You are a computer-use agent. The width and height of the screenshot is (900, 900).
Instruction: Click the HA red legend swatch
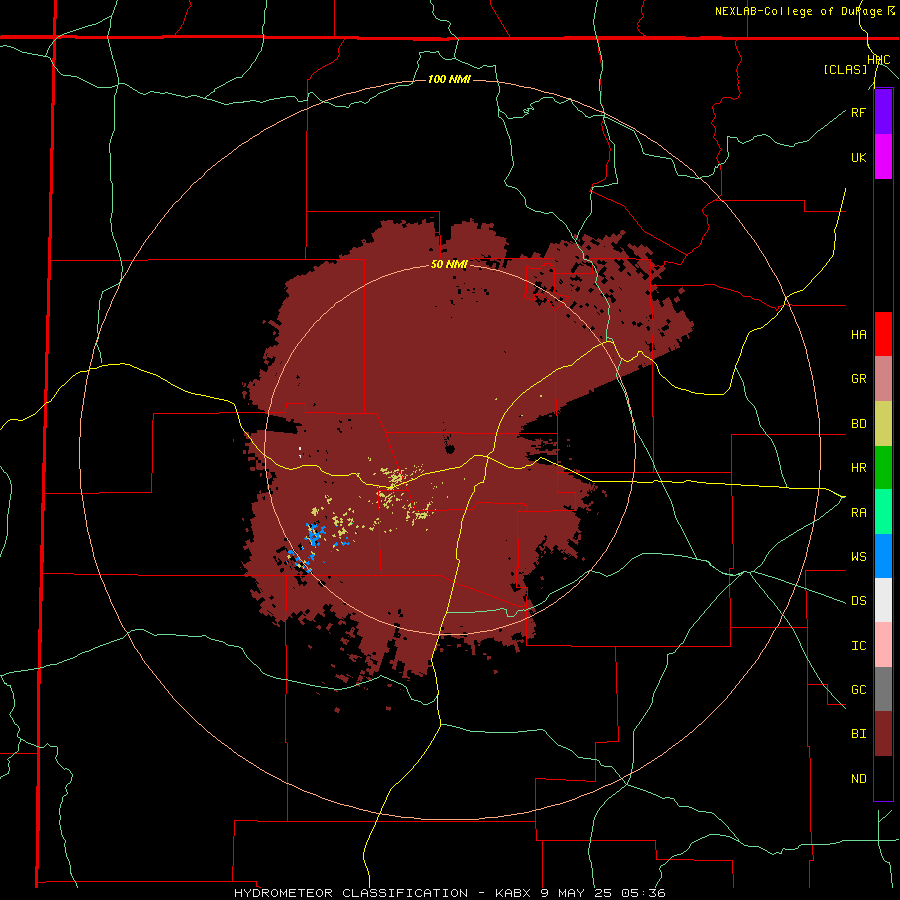coord(883,334)
